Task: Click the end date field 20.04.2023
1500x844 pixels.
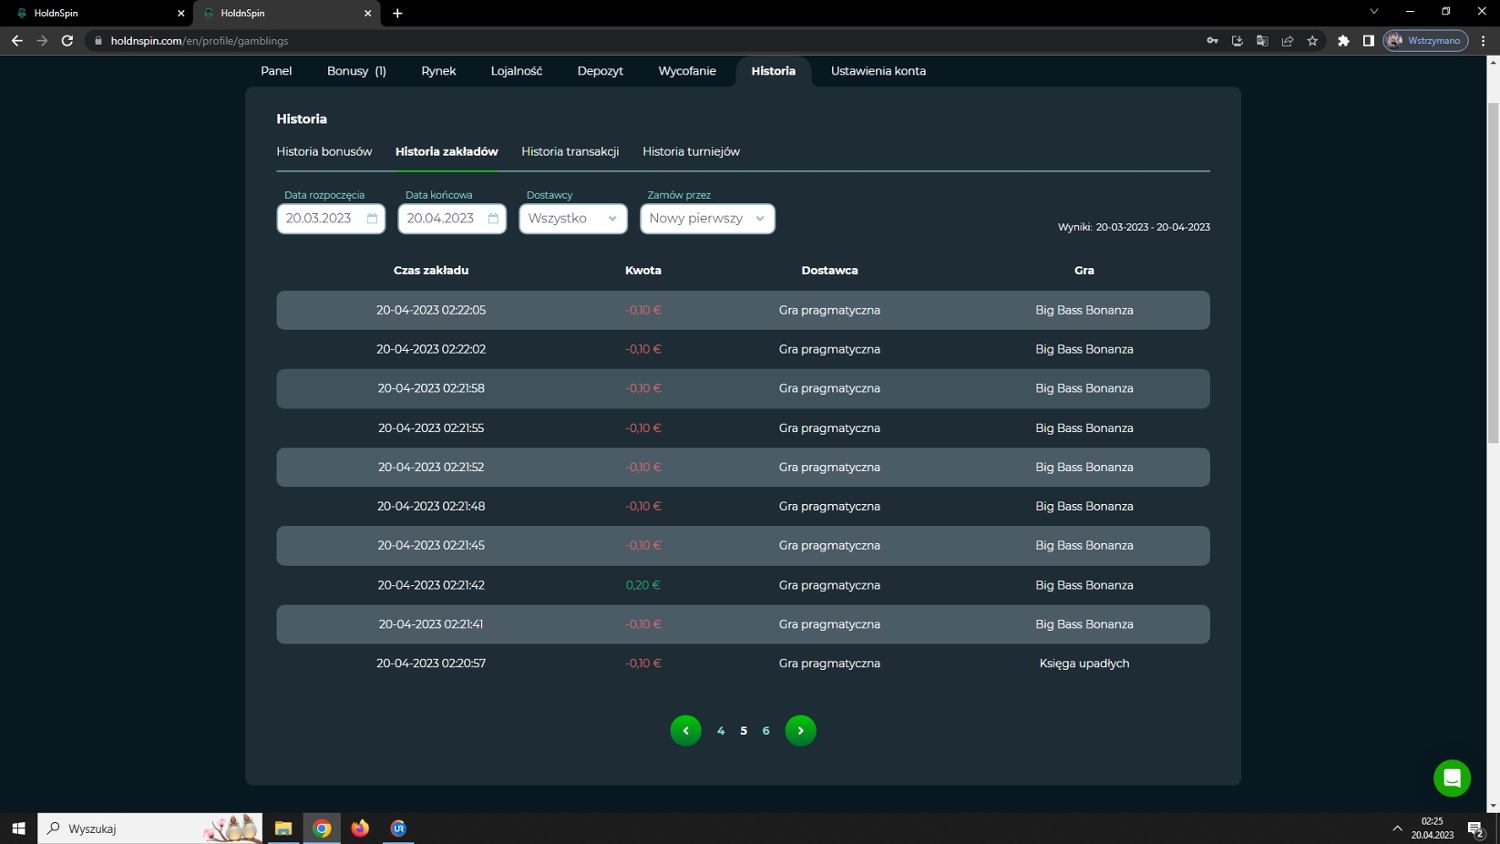Action: point(452,218)
